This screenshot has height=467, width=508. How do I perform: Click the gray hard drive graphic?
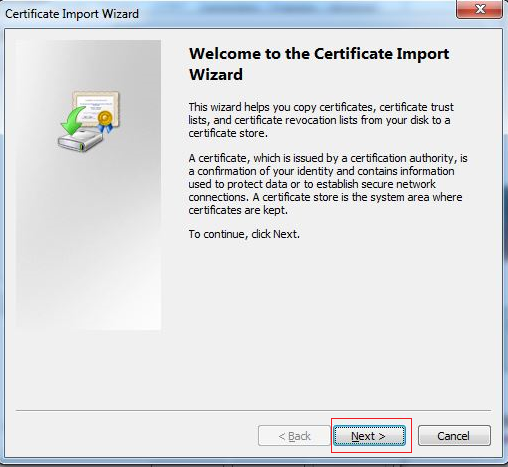80,140
